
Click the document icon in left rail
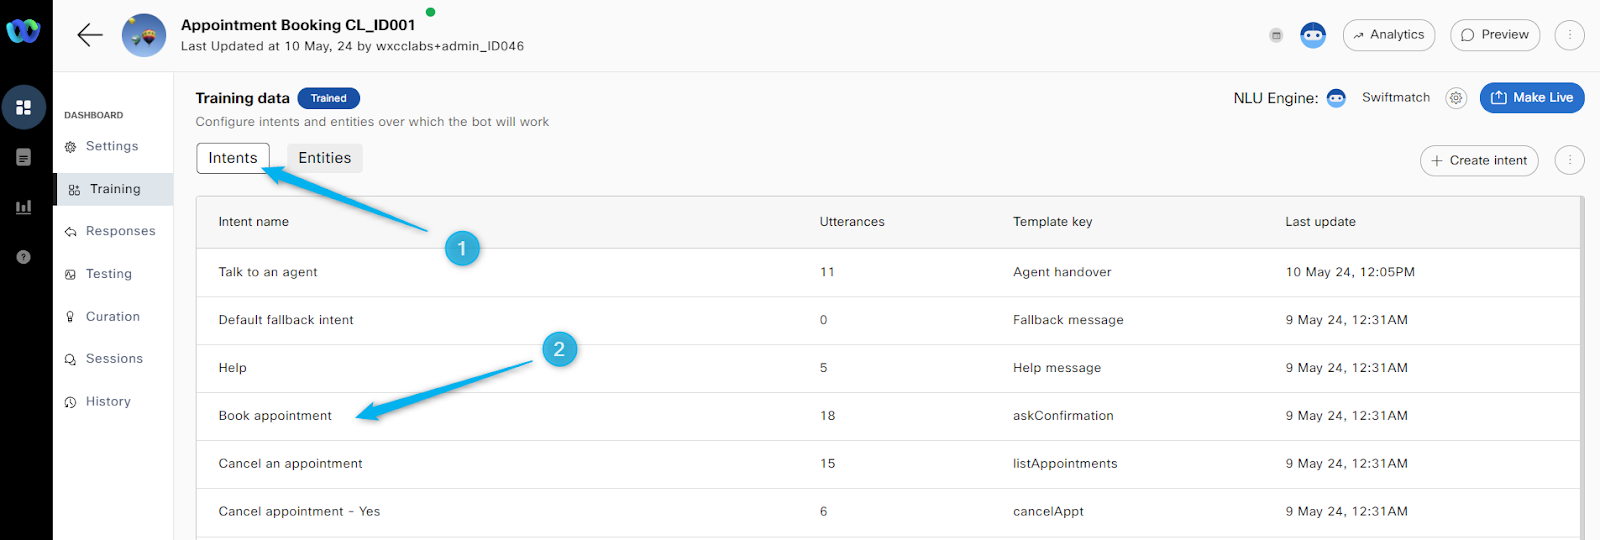click(24, 157)
